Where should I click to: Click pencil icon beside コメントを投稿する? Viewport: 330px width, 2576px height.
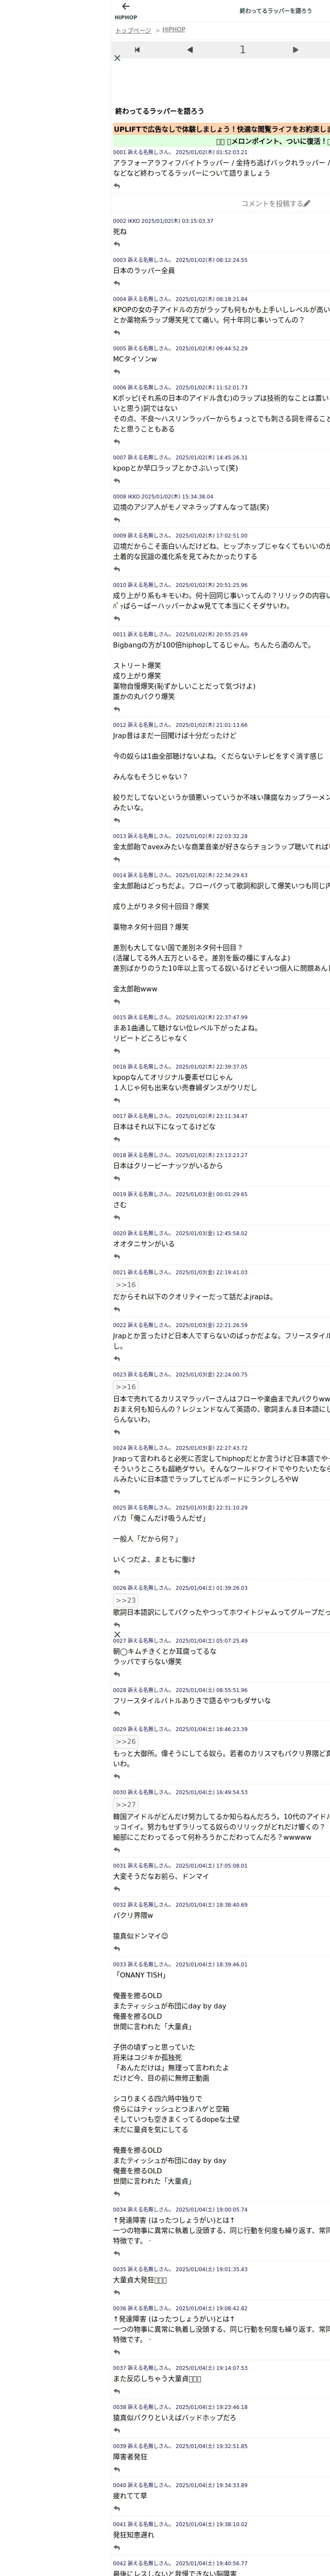(x=307, y=203)
